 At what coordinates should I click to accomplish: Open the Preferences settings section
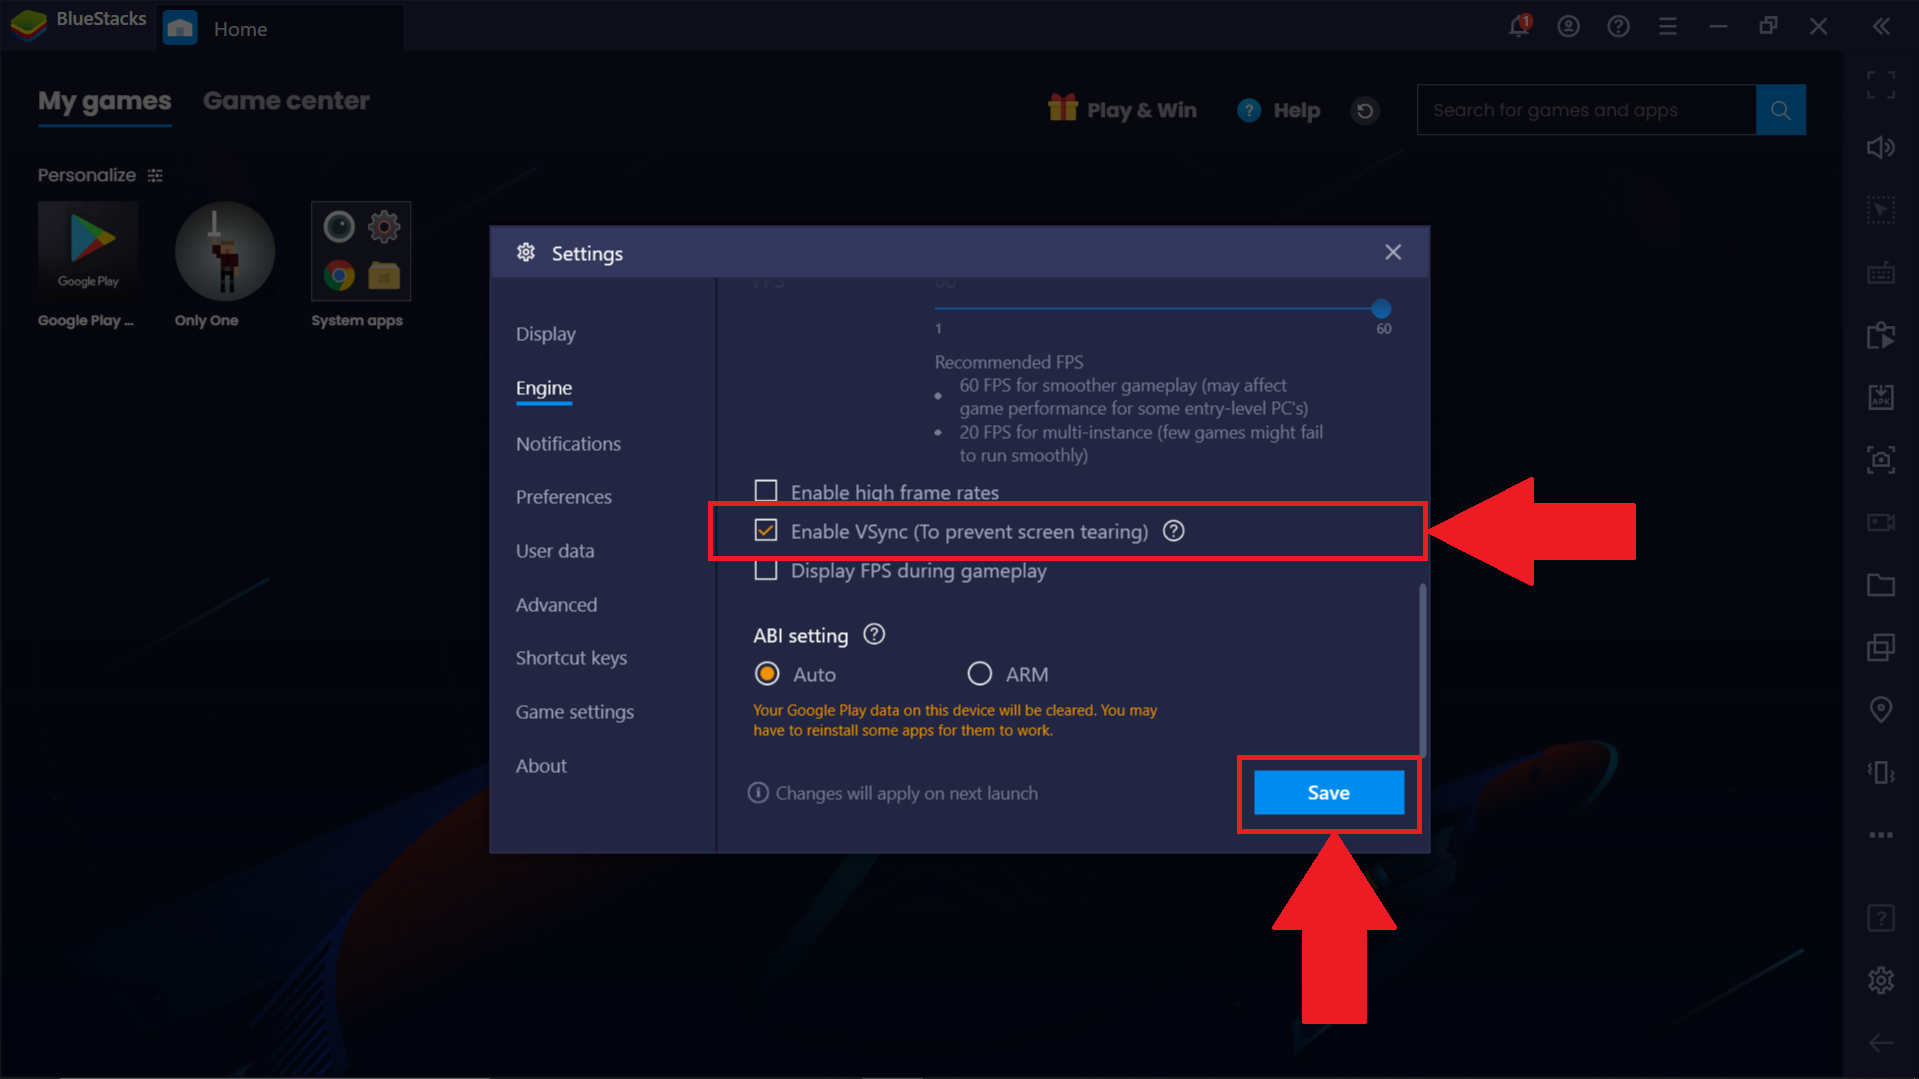click(564, 497)
